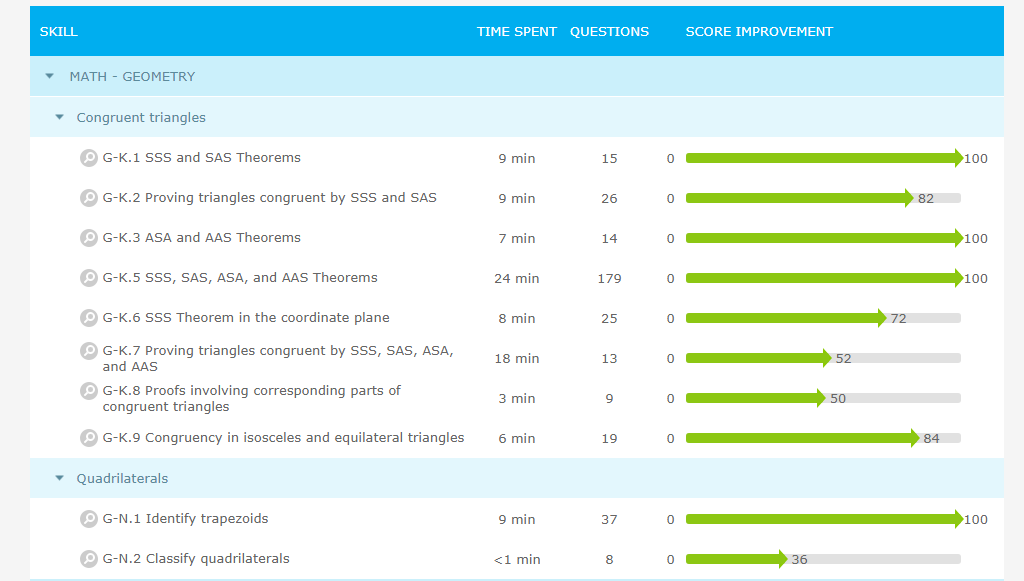Click magnifier icon beside G-K.8 Proofs skill
The image size is (1024, 581).
tap(89, 391)
